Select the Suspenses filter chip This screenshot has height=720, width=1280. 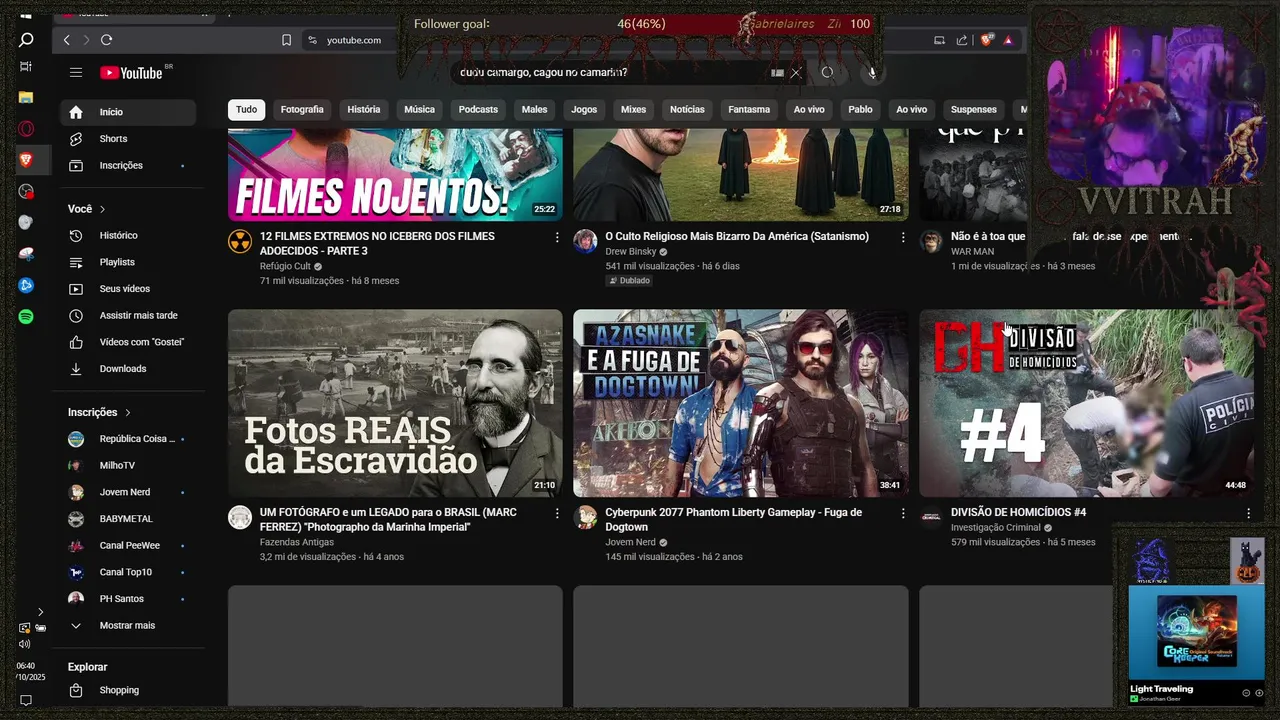click(x=974, y=109)
